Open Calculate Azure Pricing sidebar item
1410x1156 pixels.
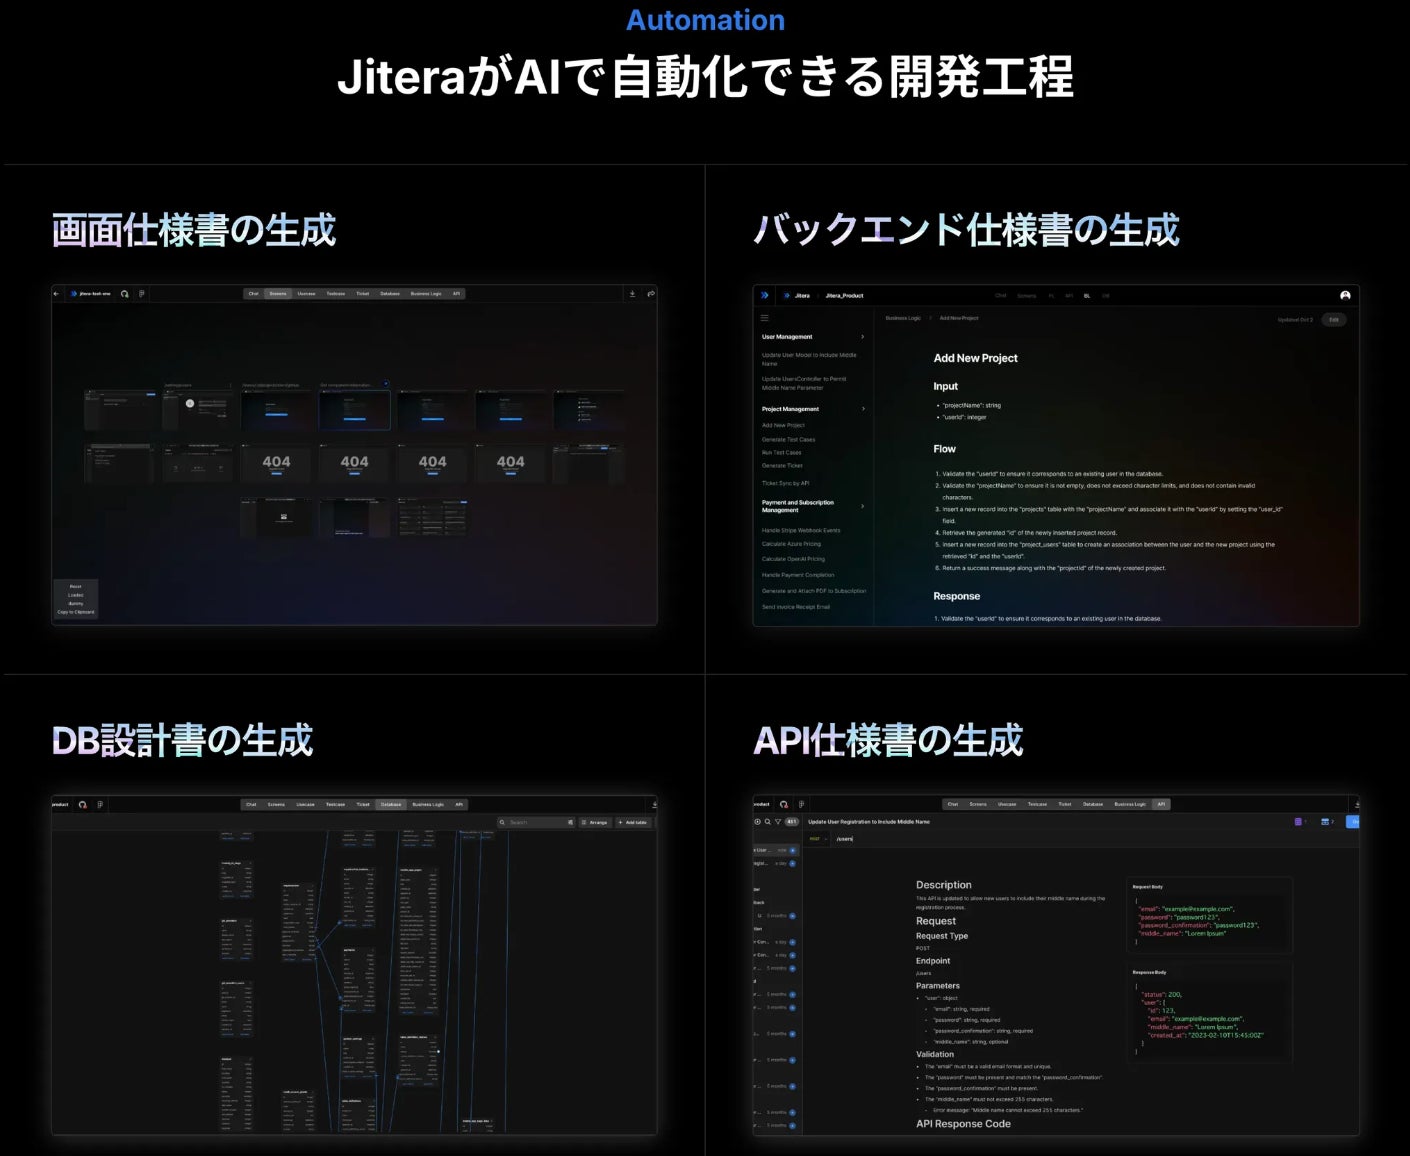click(791, 544)
